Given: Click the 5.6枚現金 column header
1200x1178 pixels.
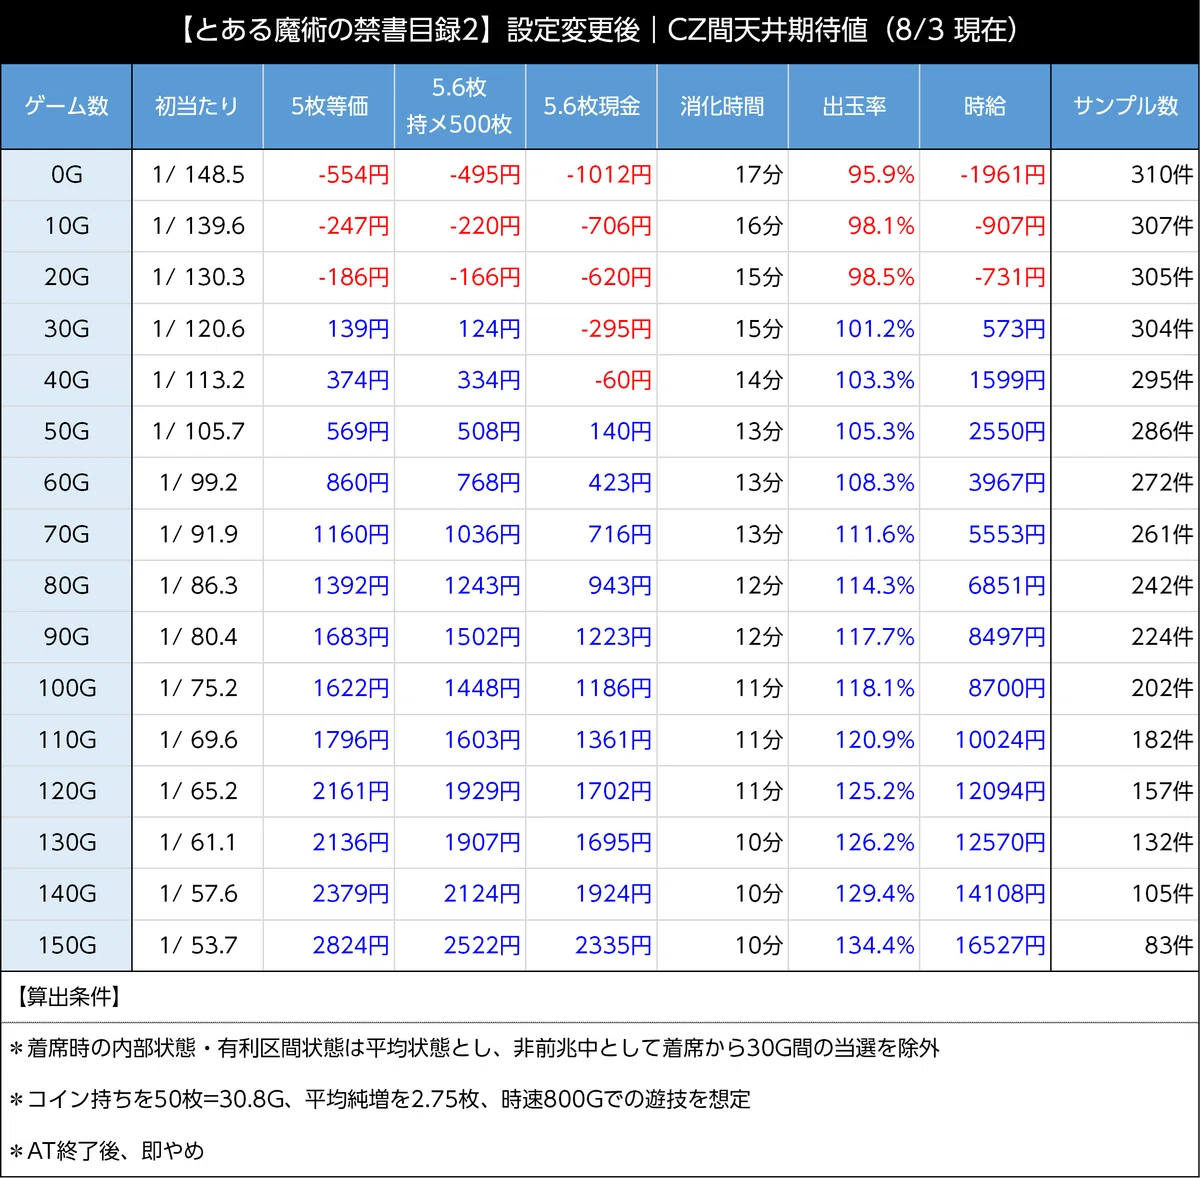Looking at the screenshot, I should pos(591,106).
